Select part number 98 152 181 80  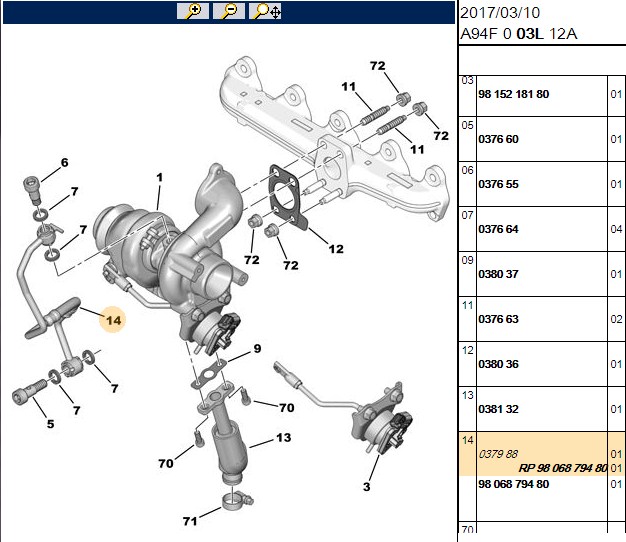(x=513, y=94)
